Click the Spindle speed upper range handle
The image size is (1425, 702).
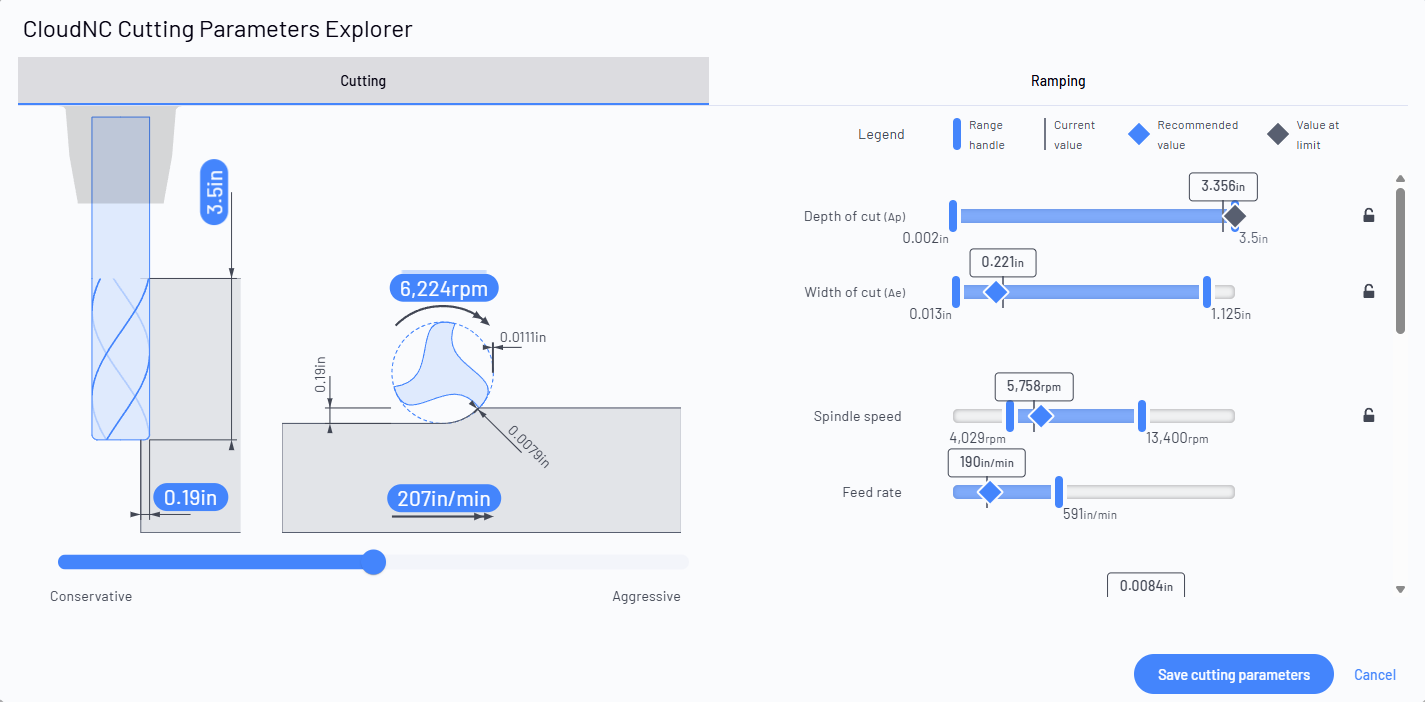(1142, 416)
